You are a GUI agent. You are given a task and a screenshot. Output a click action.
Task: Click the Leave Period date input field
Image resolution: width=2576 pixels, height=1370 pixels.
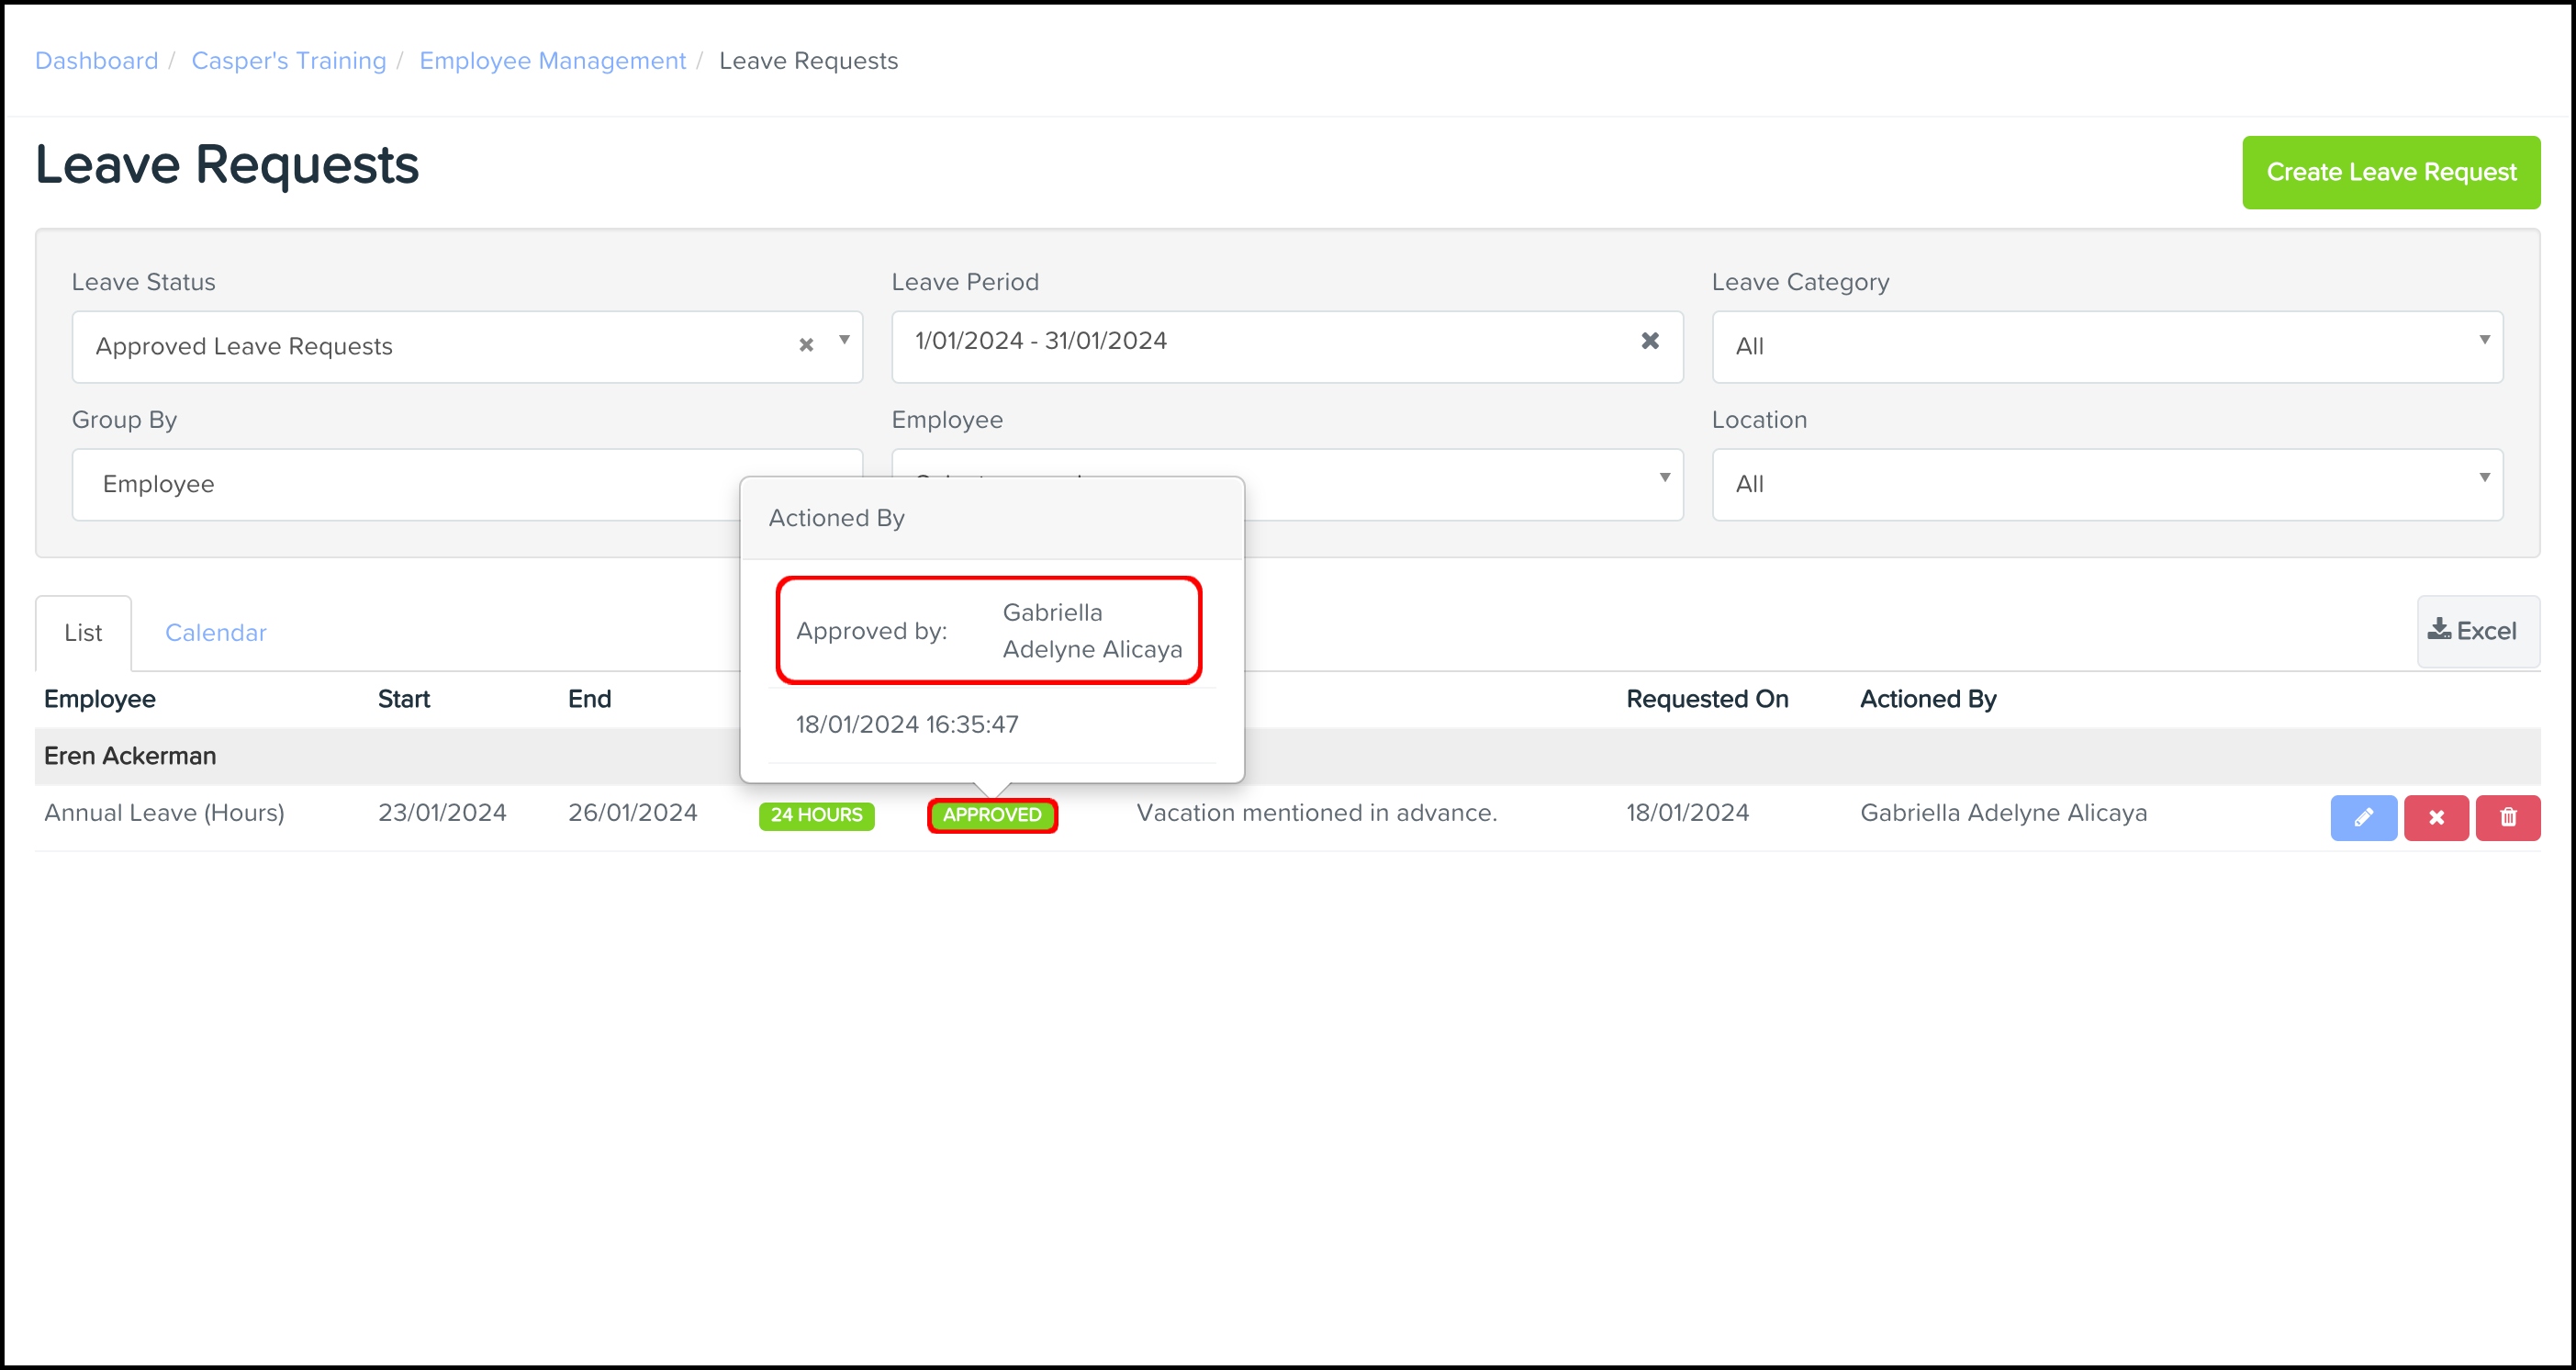1260,345
